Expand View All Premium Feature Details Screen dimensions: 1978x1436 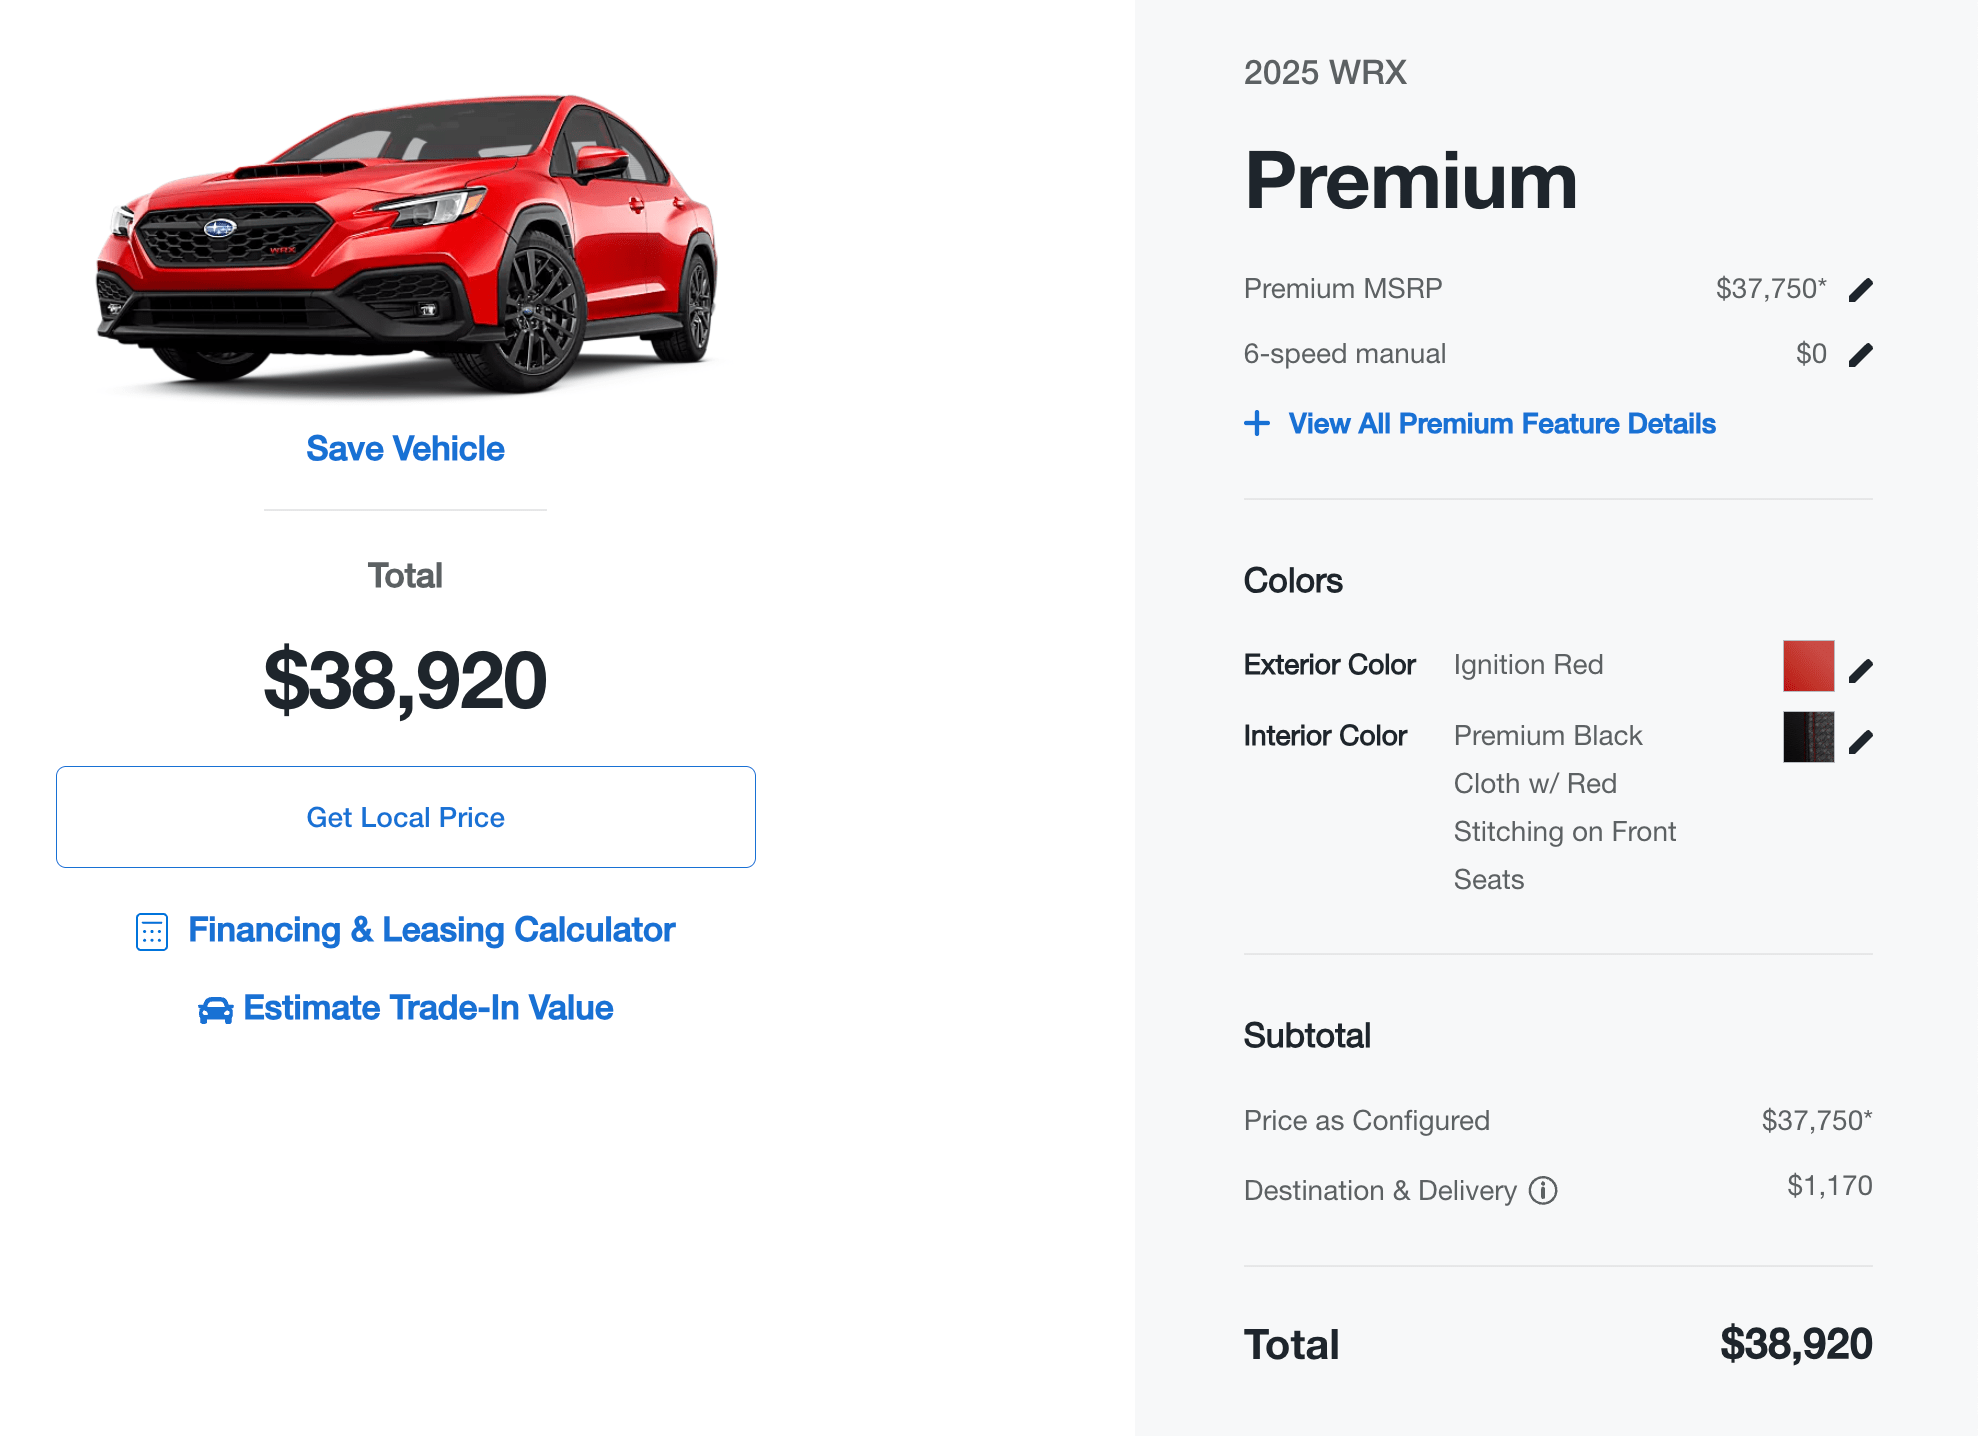pyautogui.click(x=1501, y=424)
